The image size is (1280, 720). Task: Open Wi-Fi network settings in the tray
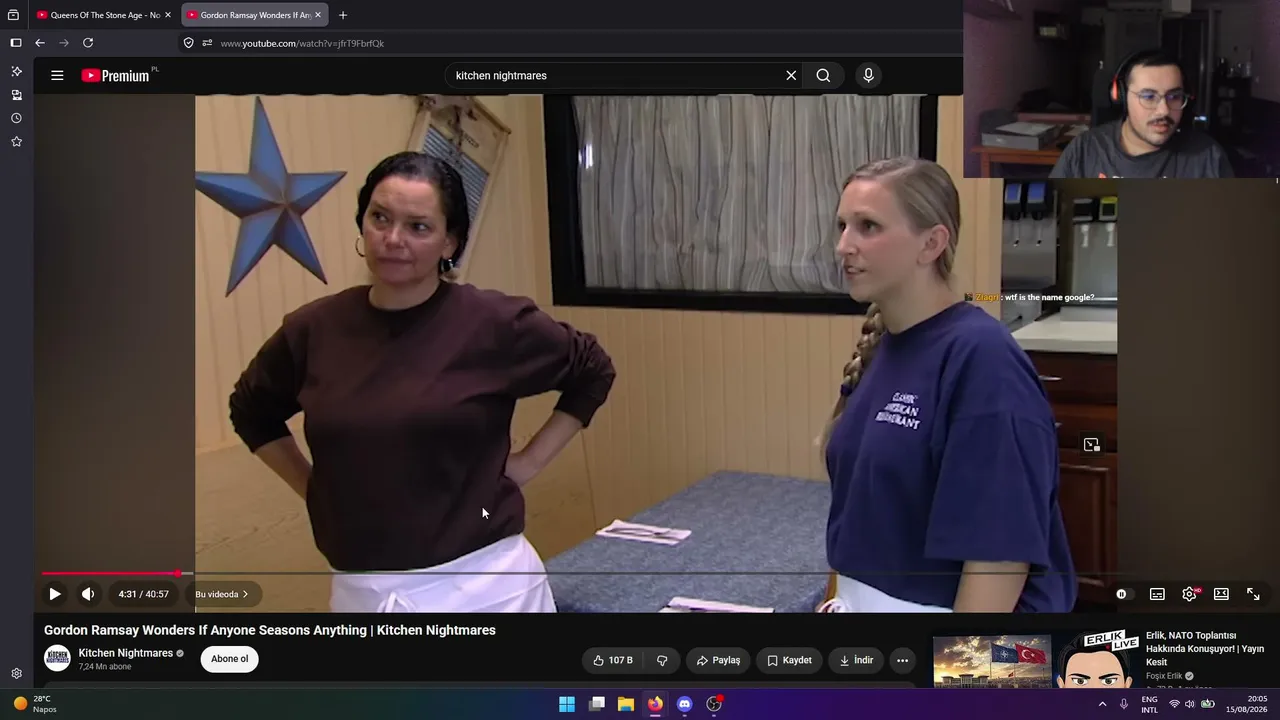[x=1174, y=704]
